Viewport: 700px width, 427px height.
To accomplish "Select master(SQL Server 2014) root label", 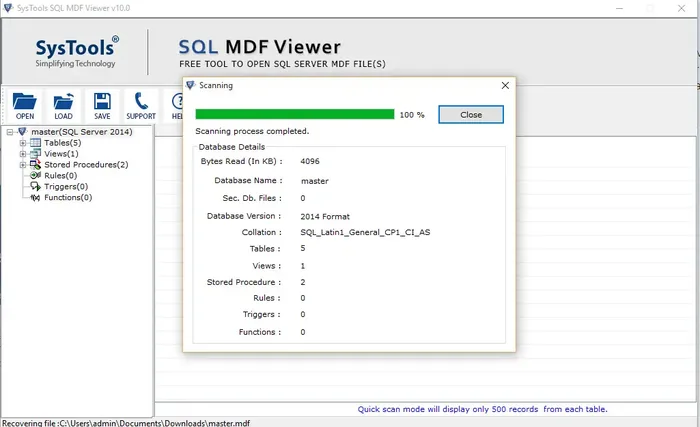I will tap(82, 132).
